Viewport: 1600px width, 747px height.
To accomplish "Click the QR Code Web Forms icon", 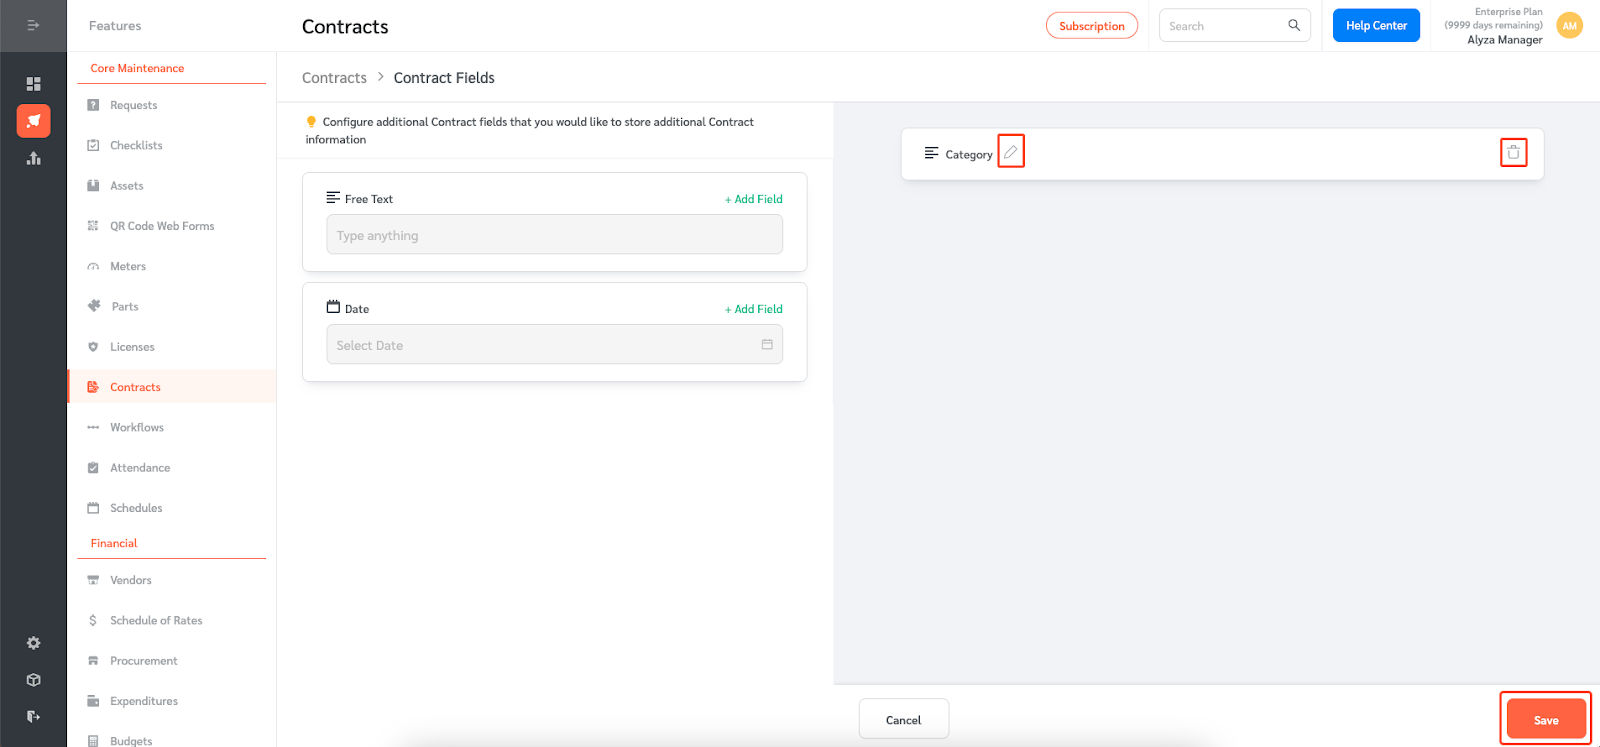I will [93, 226].
